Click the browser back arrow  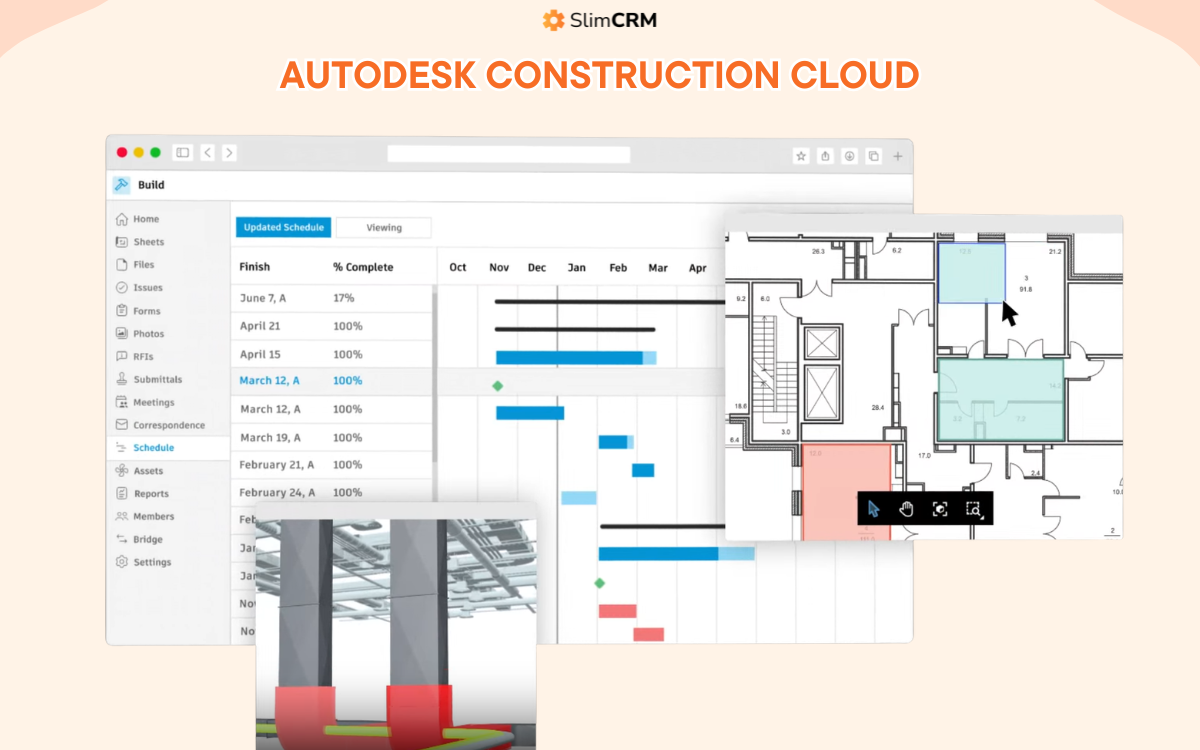click(207, 153)
